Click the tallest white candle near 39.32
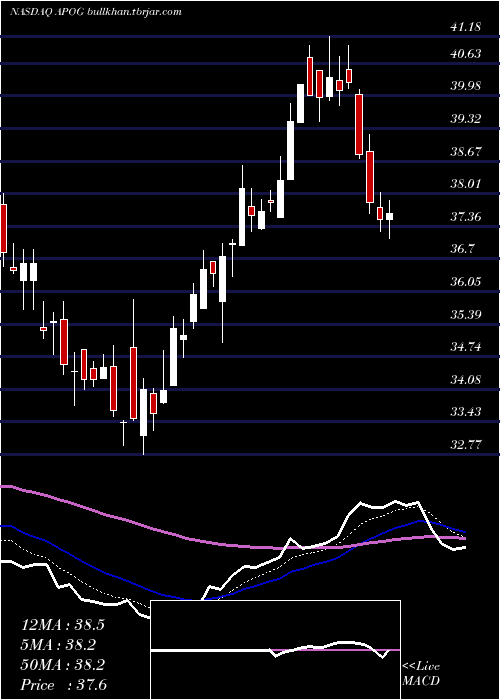 291,142
